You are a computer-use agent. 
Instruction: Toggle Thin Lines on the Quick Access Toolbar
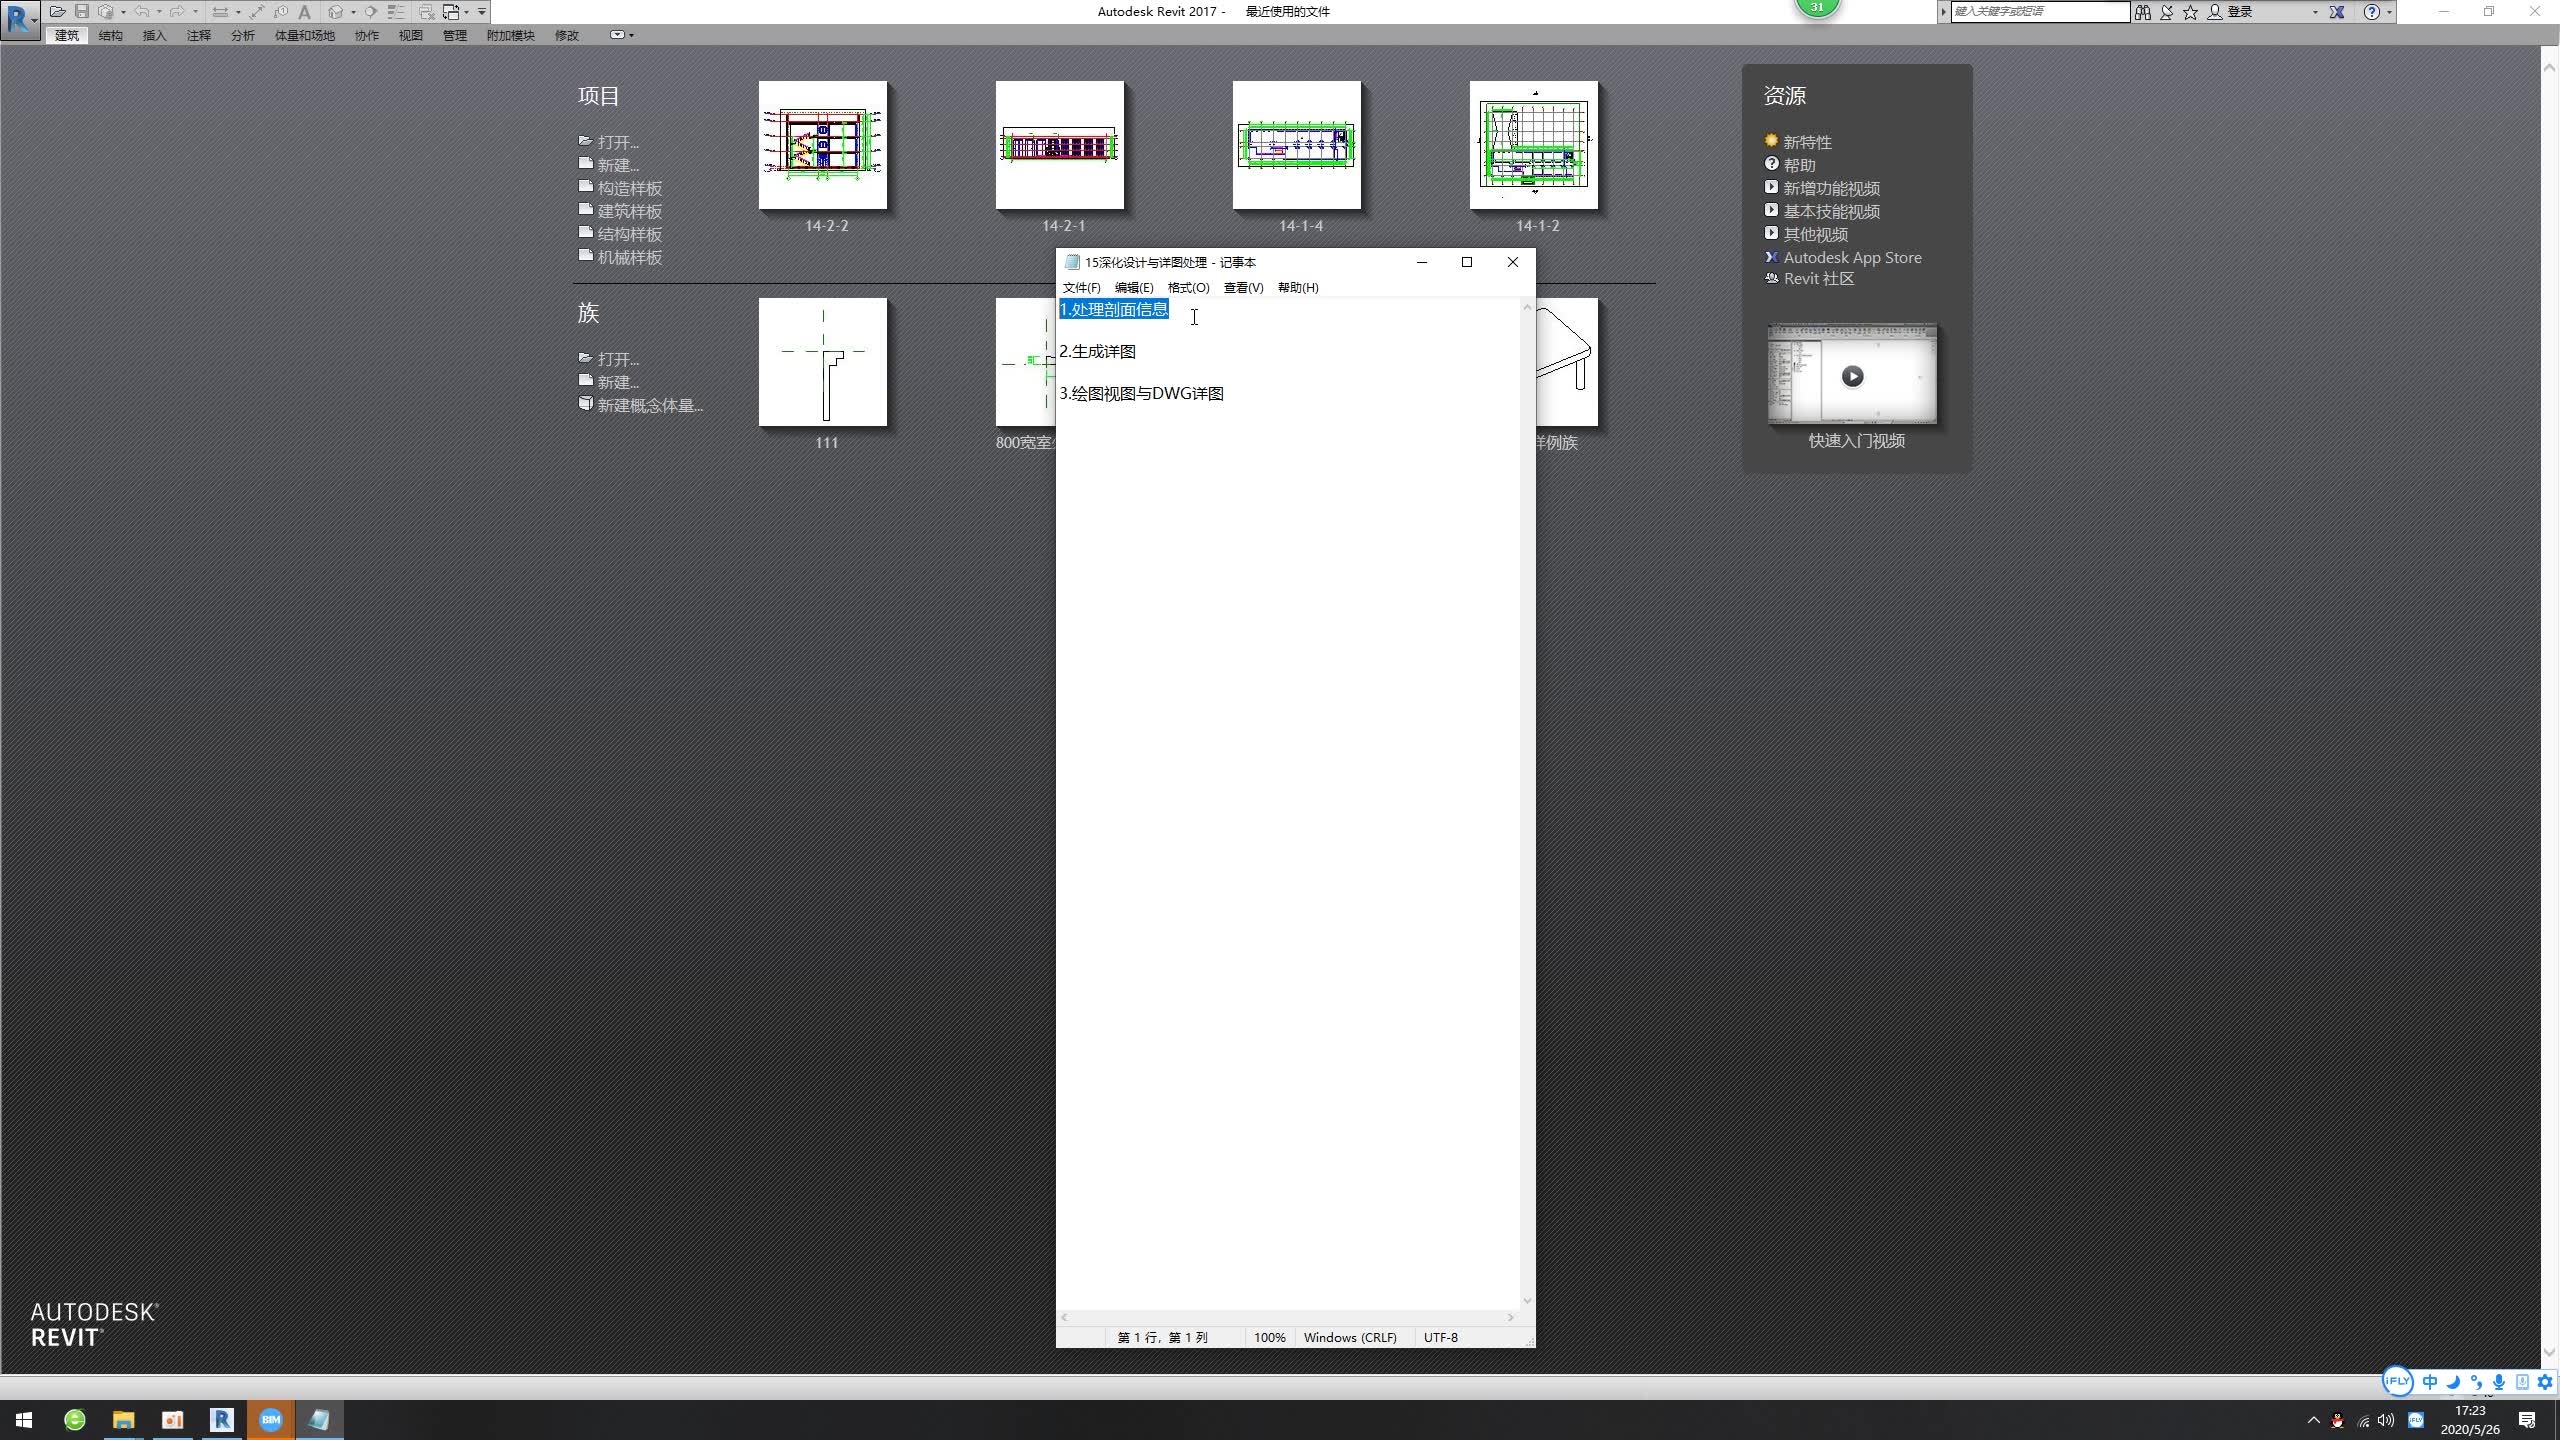pyautogui.click(x=398, y=12)
